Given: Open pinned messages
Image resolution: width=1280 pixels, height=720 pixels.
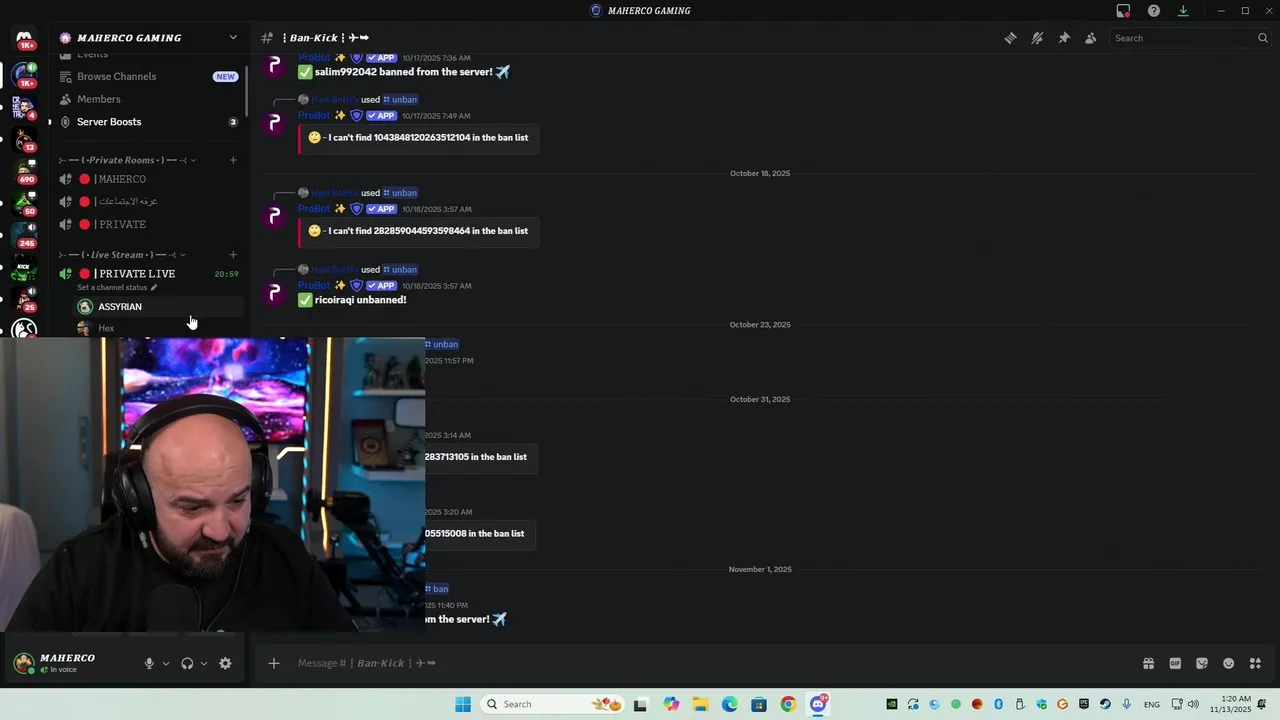Looking at the screenshot, I should 1064,38.
